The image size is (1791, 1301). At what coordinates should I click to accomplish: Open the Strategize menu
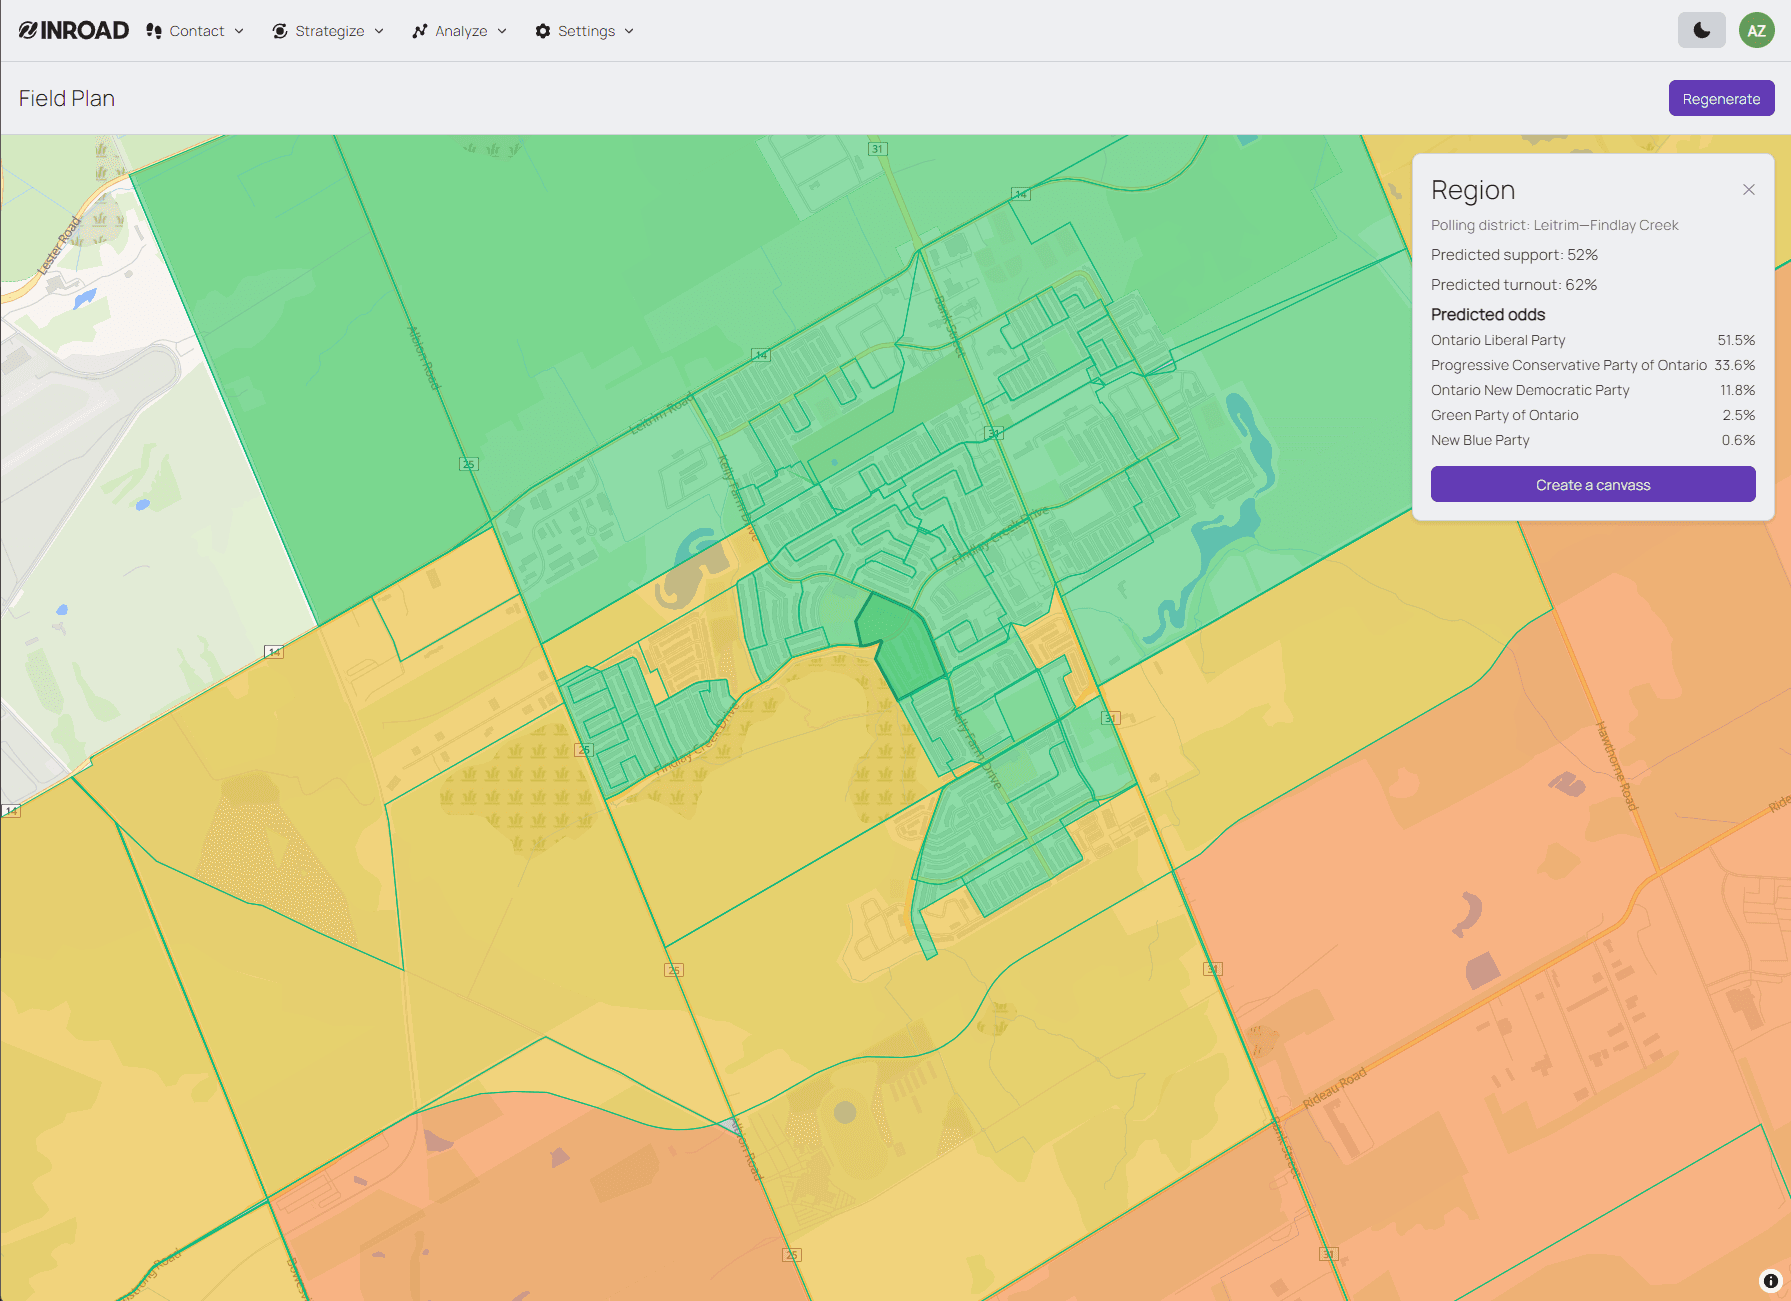tap(328, 31)
